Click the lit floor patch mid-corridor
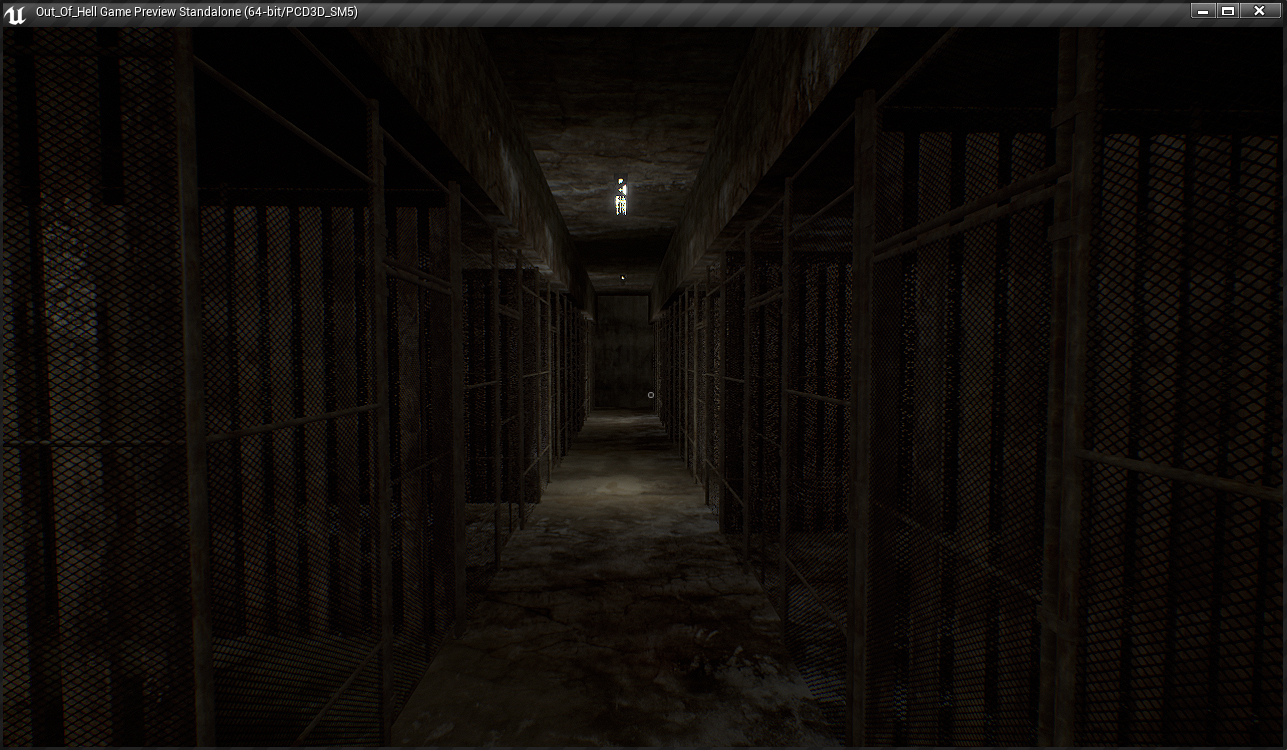 615,485
